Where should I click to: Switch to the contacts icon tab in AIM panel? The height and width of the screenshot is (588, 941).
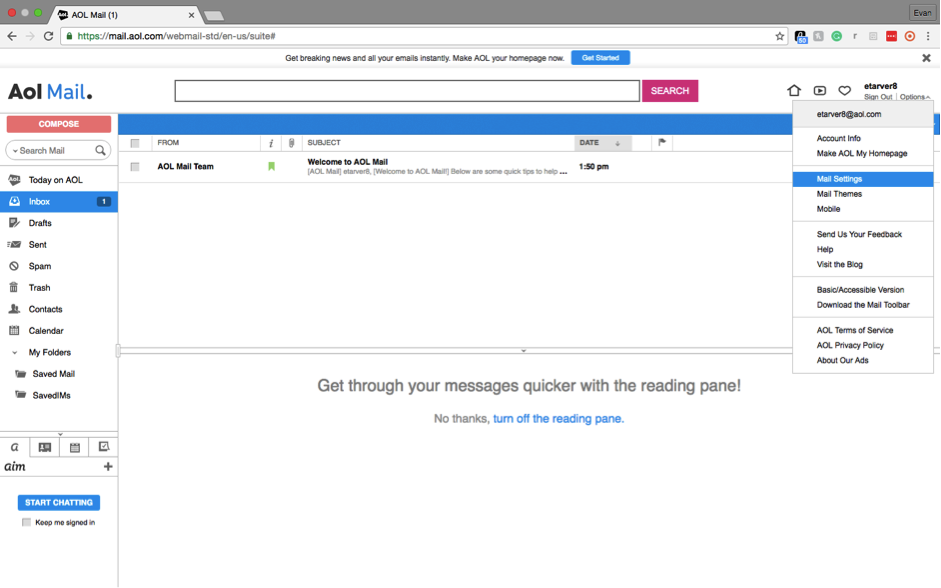44,446
